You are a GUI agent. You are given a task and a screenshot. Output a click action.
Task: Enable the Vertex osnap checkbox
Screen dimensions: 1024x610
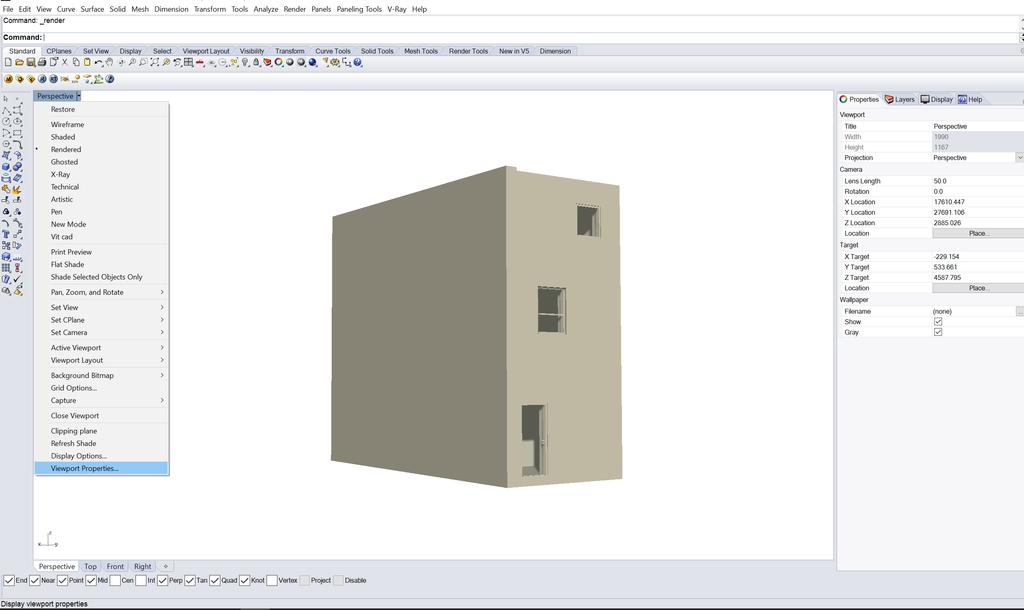pyautogui.click(x=272, y=580)
